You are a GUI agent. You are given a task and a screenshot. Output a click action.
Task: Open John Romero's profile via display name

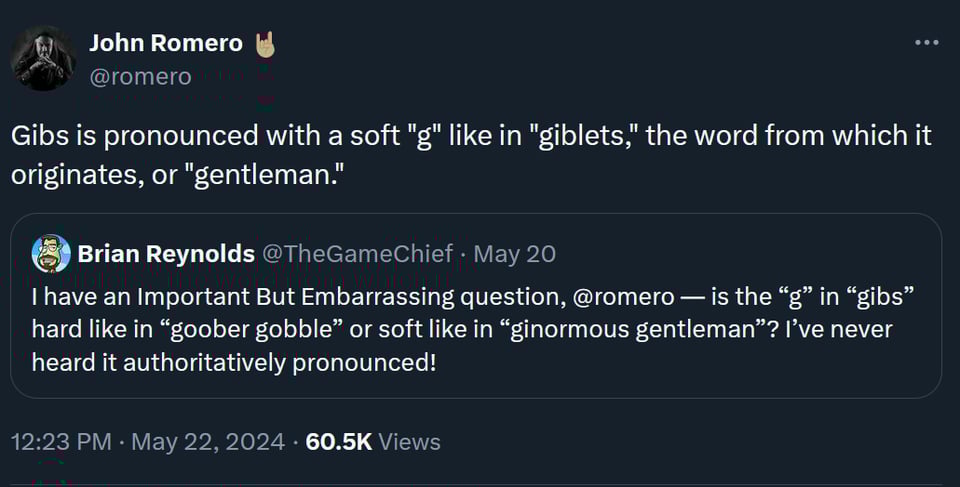(x=166, y=43)
